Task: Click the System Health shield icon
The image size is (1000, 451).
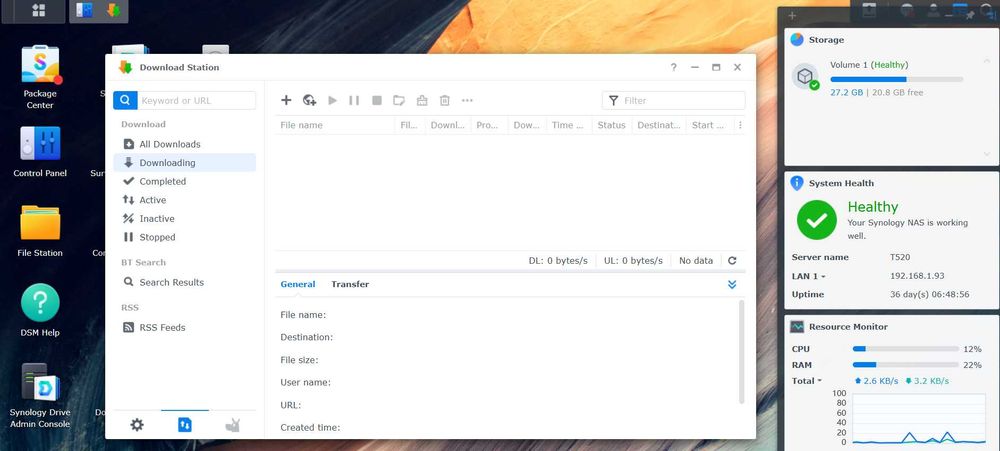Action: point(797,183)
